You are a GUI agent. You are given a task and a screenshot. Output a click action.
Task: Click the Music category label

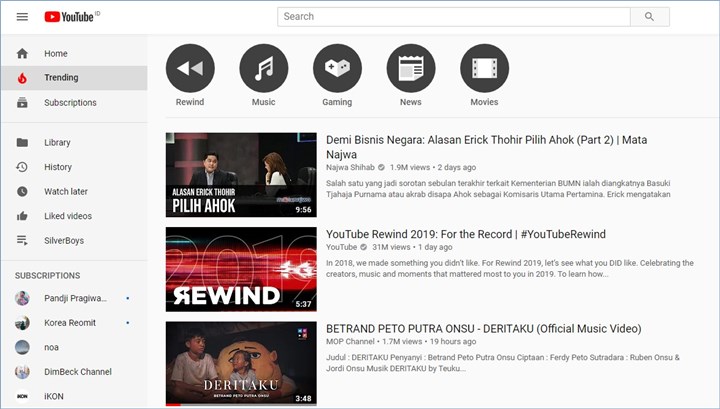(264, 102)
